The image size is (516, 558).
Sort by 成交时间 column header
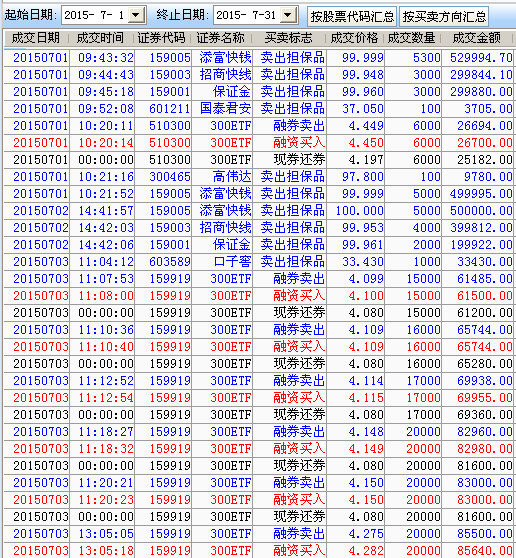click(100, 38)
